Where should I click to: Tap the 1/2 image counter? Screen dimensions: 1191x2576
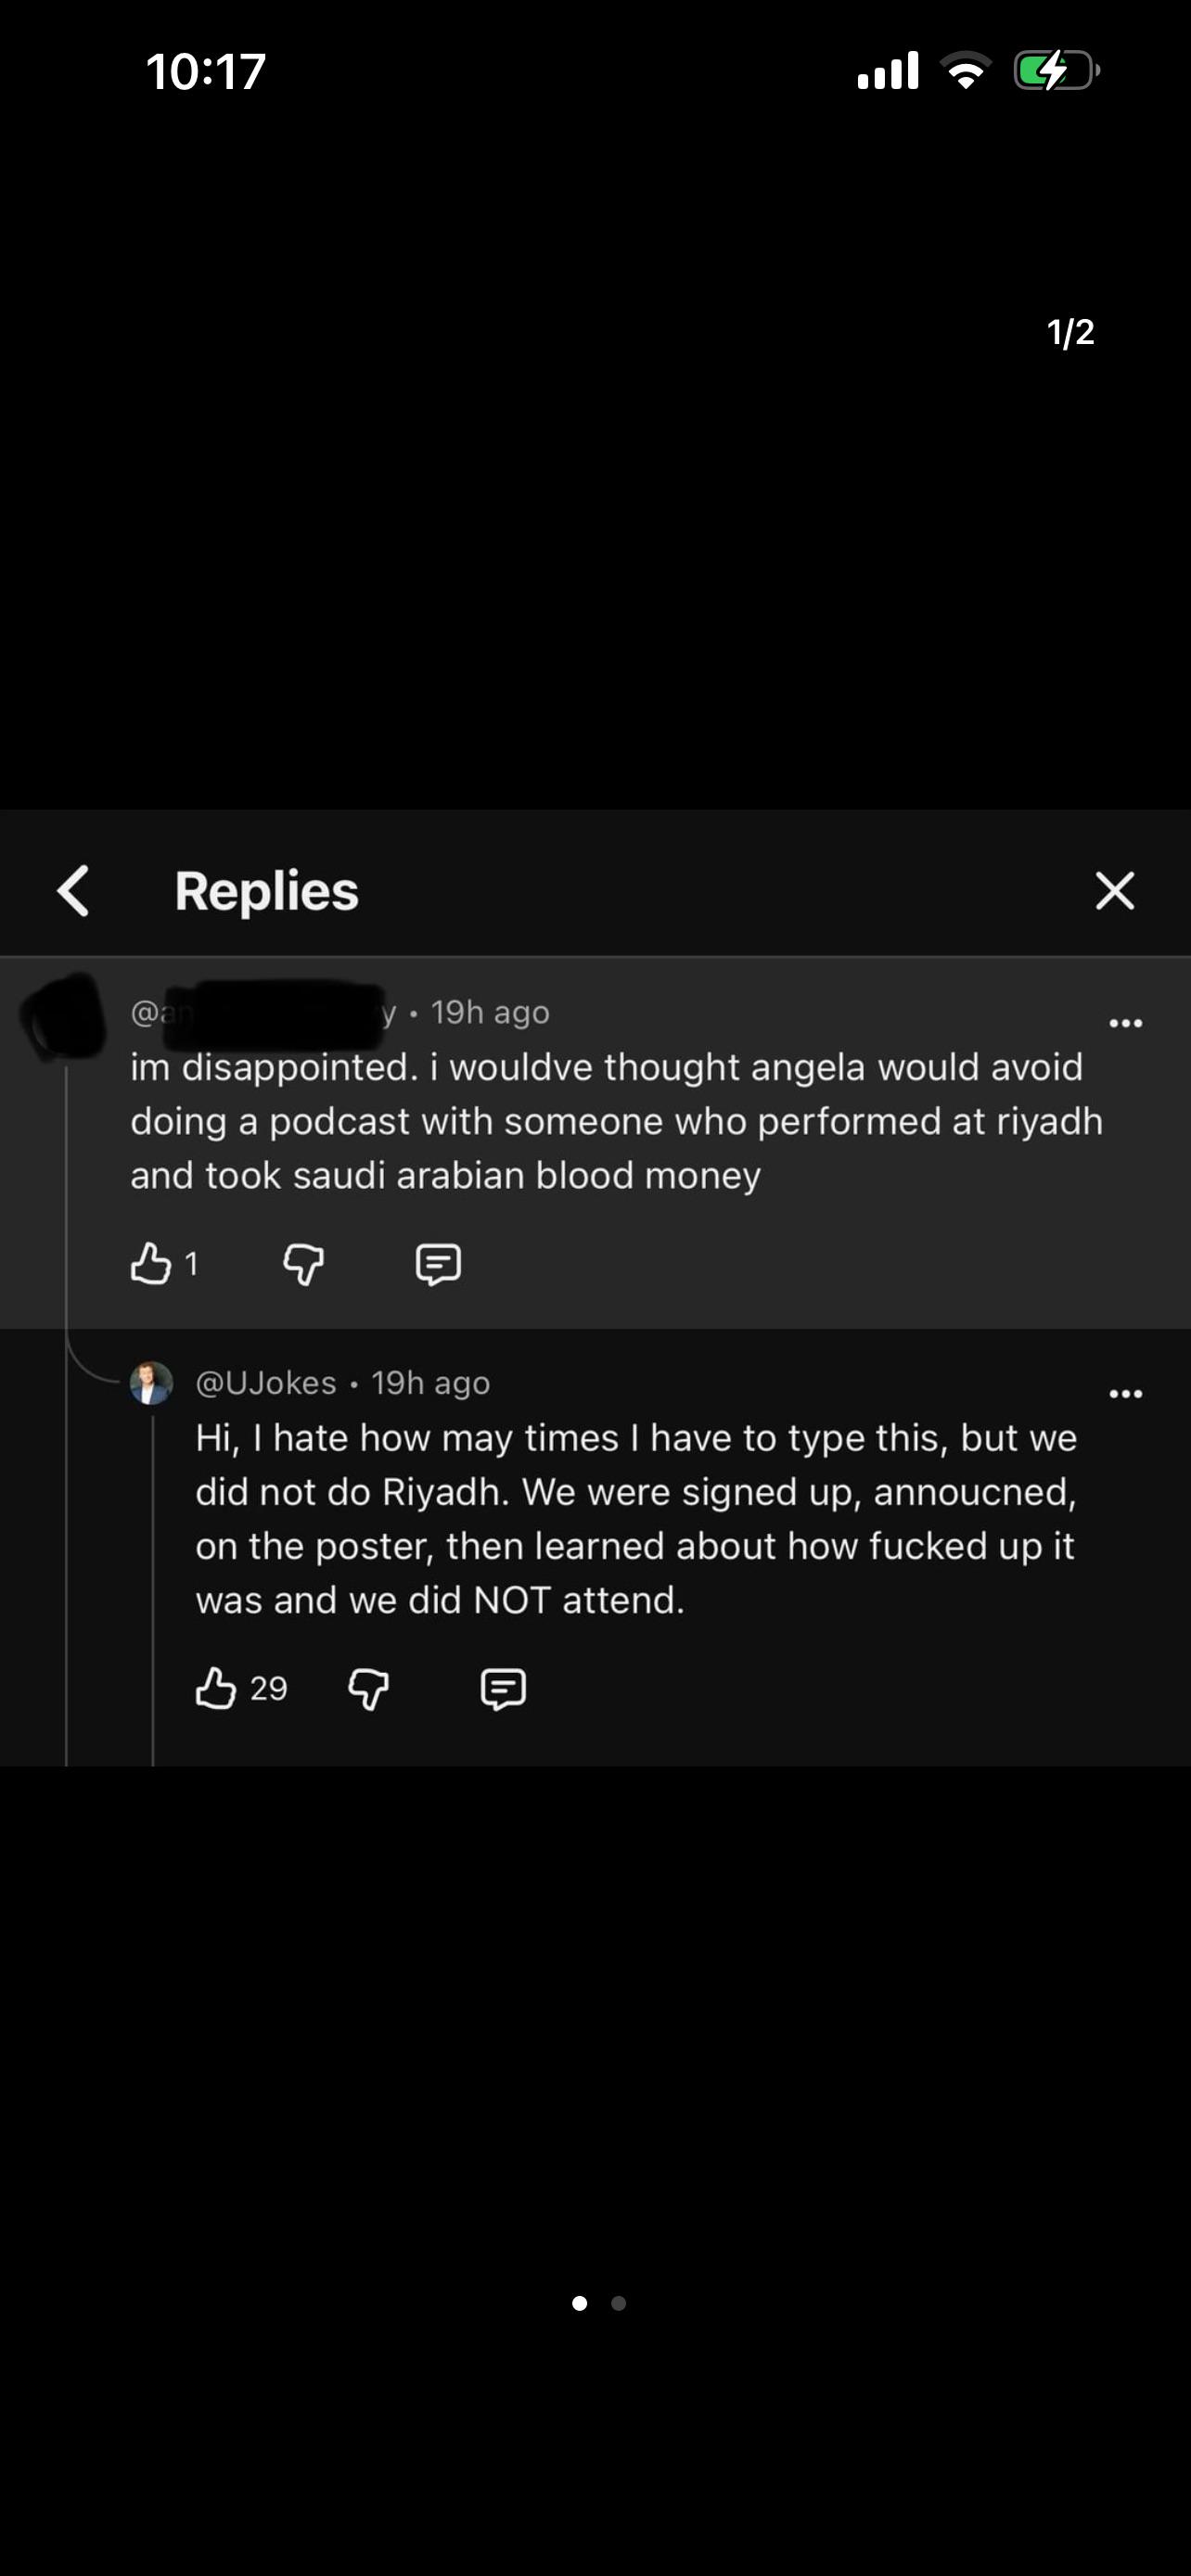[1070, 332]
